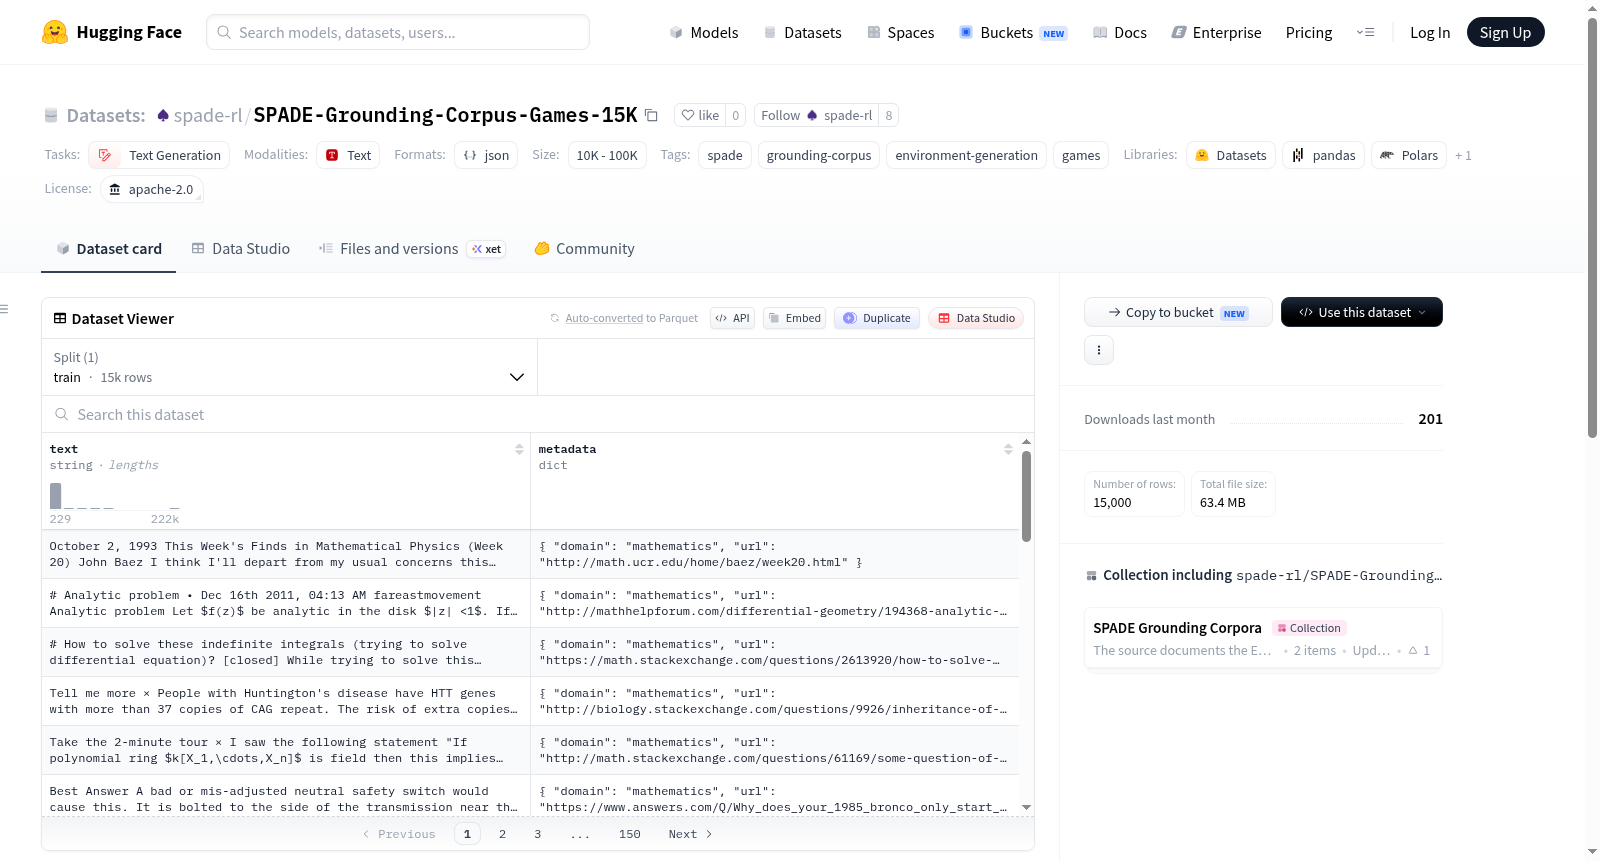The width and height of the screenshot is (1600, 861).
Task: Focus the Search this dataset field
Action: click(538, 414)
